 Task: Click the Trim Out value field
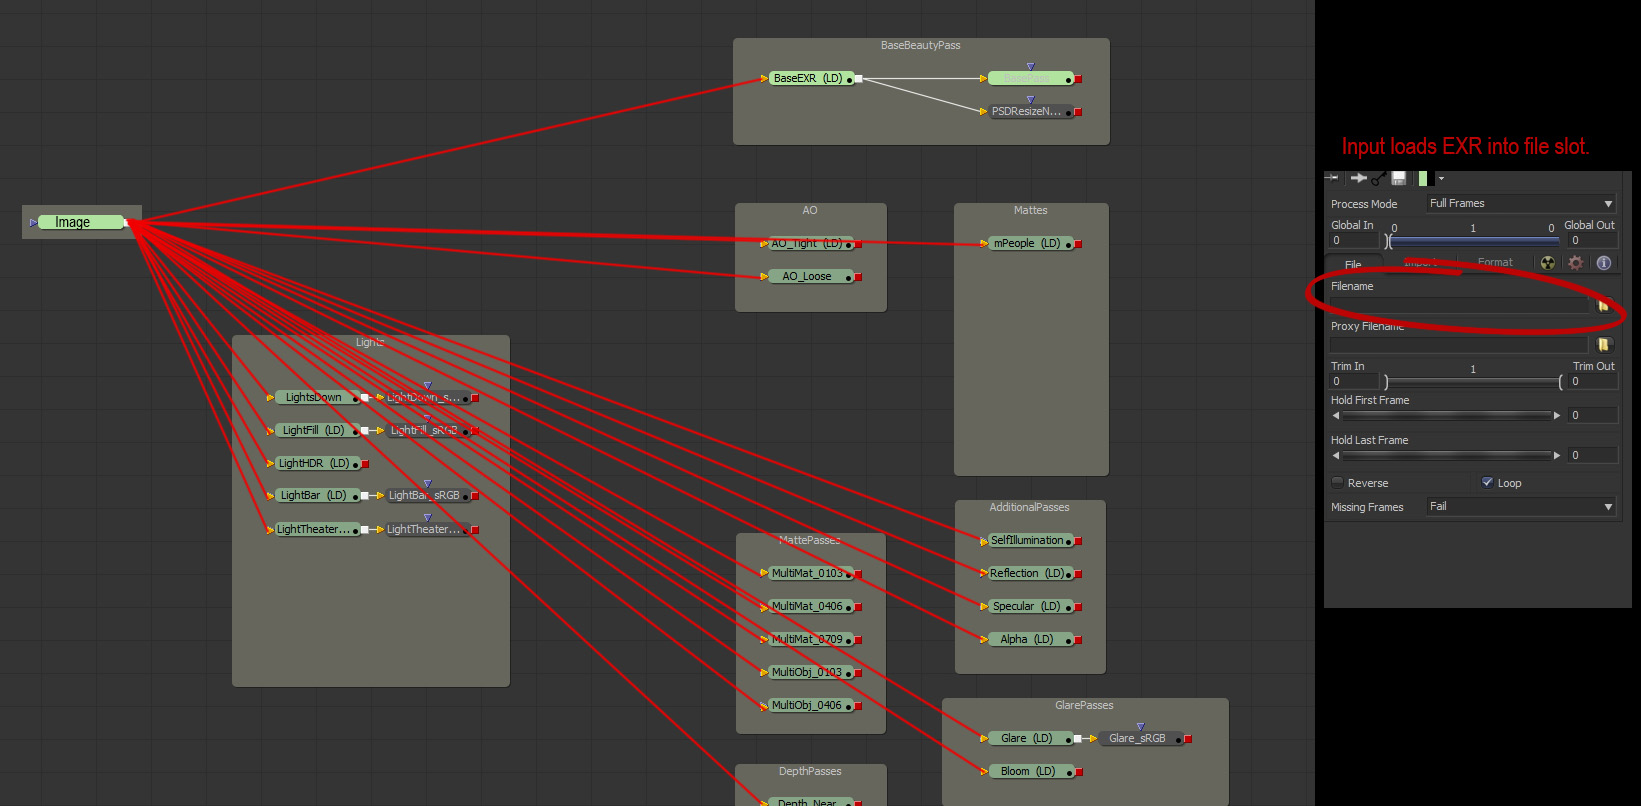tap(1593, 381)
